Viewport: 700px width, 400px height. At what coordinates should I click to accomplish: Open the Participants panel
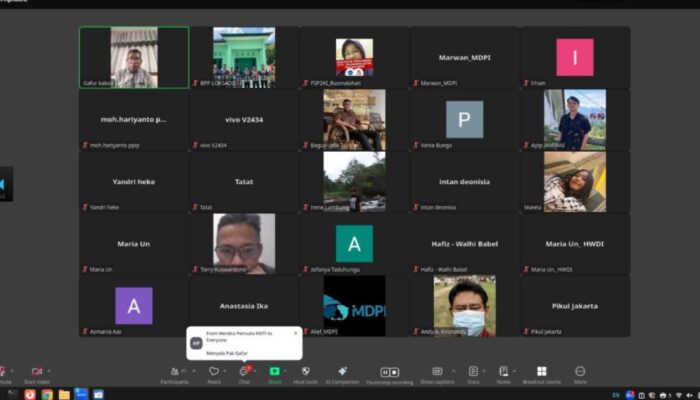tap(174, 373)
